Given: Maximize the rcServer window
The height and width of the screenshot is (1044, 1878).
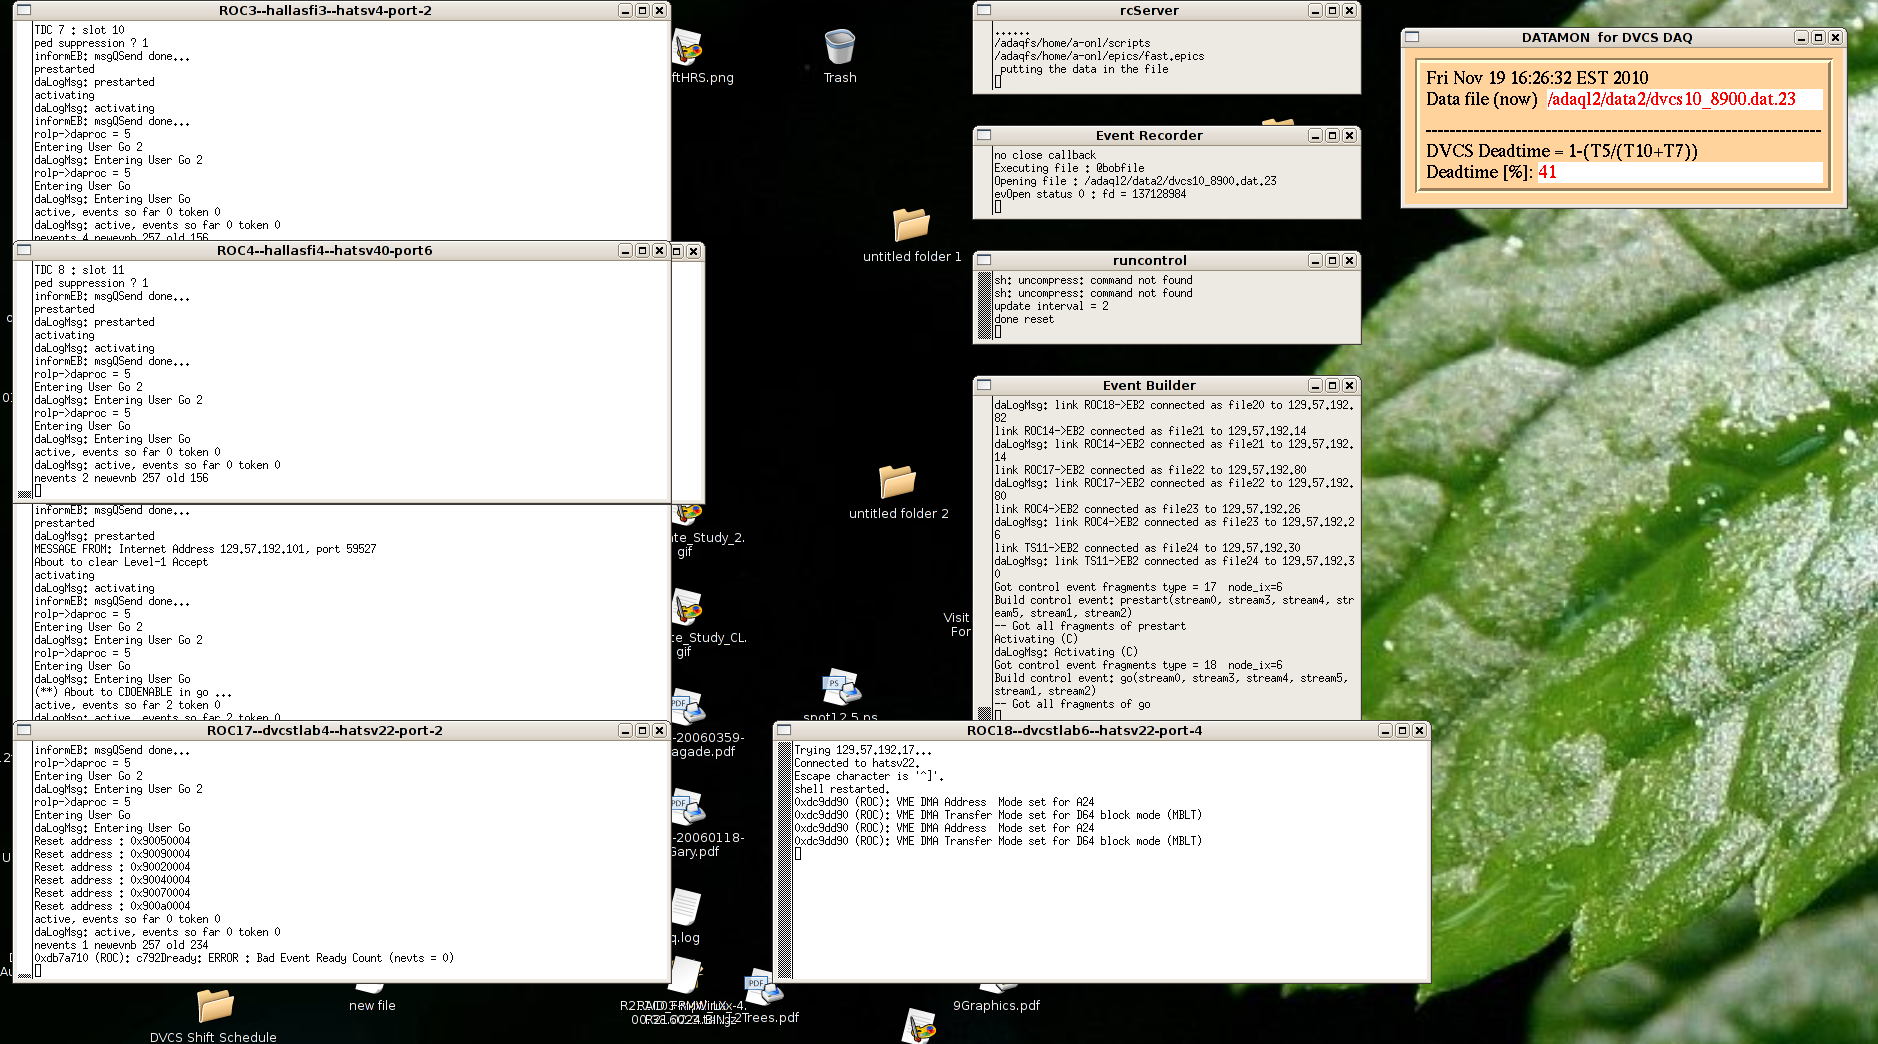Looking at the screenshot, I should 1332,10.
